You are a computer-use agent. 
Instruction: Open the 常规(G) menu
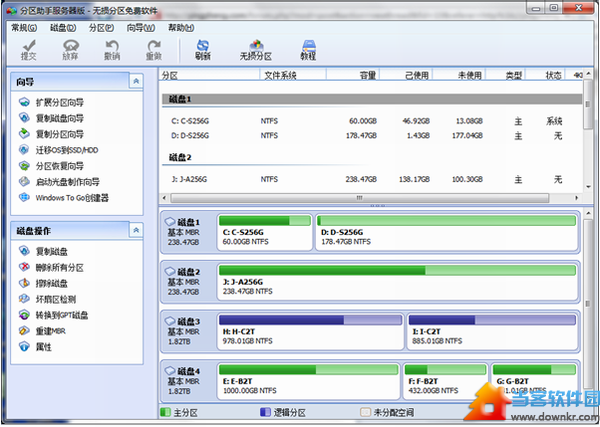pyautogui.click(x=24, y=28)
